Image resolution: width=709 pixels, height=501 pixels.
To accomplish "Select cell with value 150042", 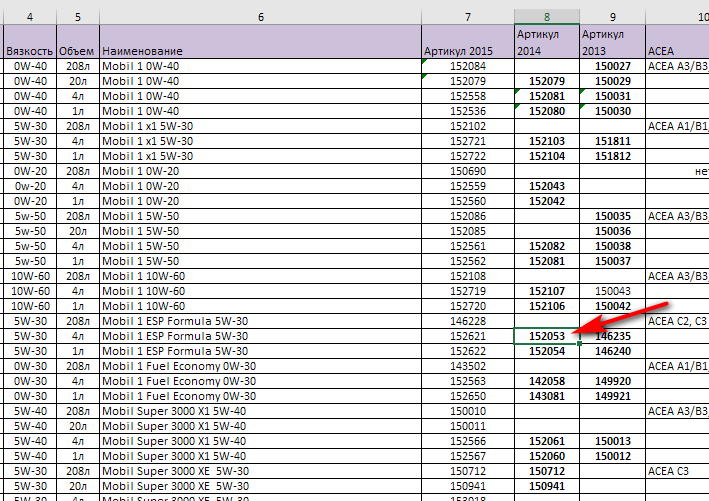I will pos(612,306).
